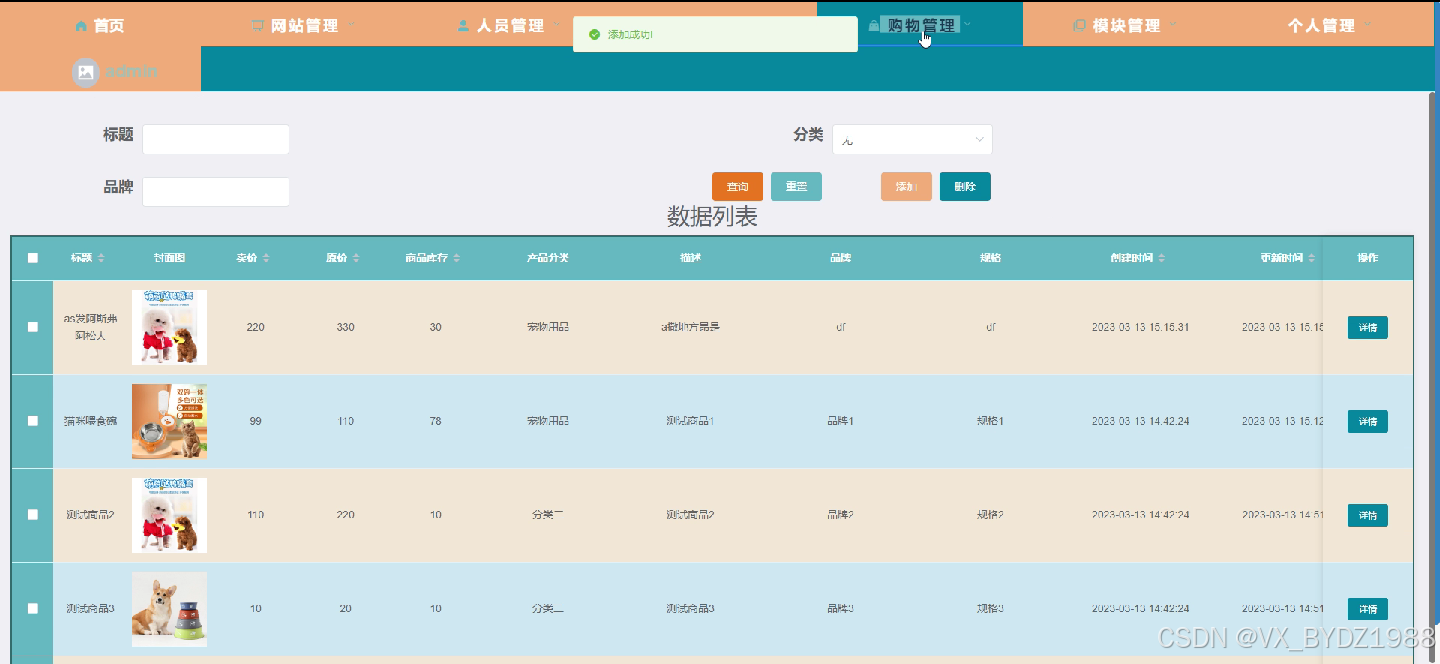Sort table by 卖价 column arrows

[266, 258]
